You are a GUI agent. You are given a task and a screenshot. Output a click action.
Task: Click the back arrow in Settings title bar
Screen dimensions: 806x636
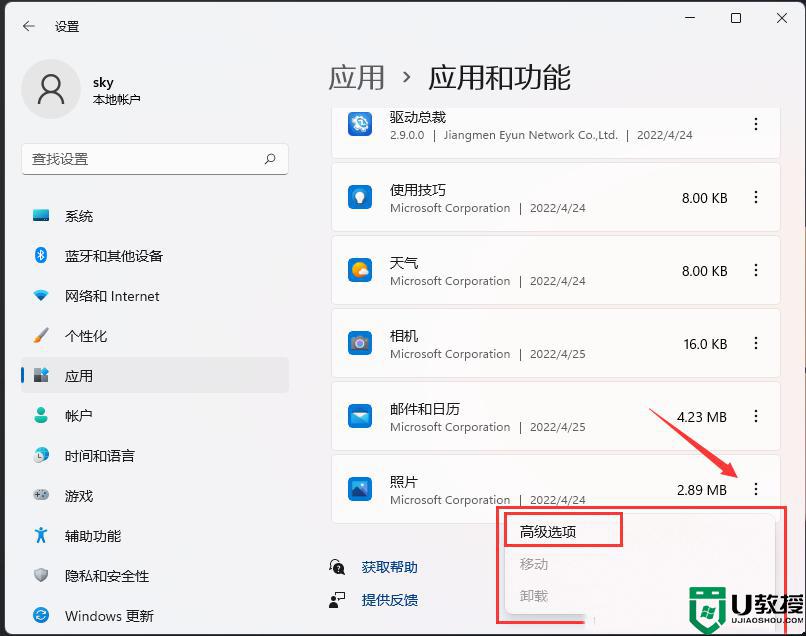tap(28, 27)
